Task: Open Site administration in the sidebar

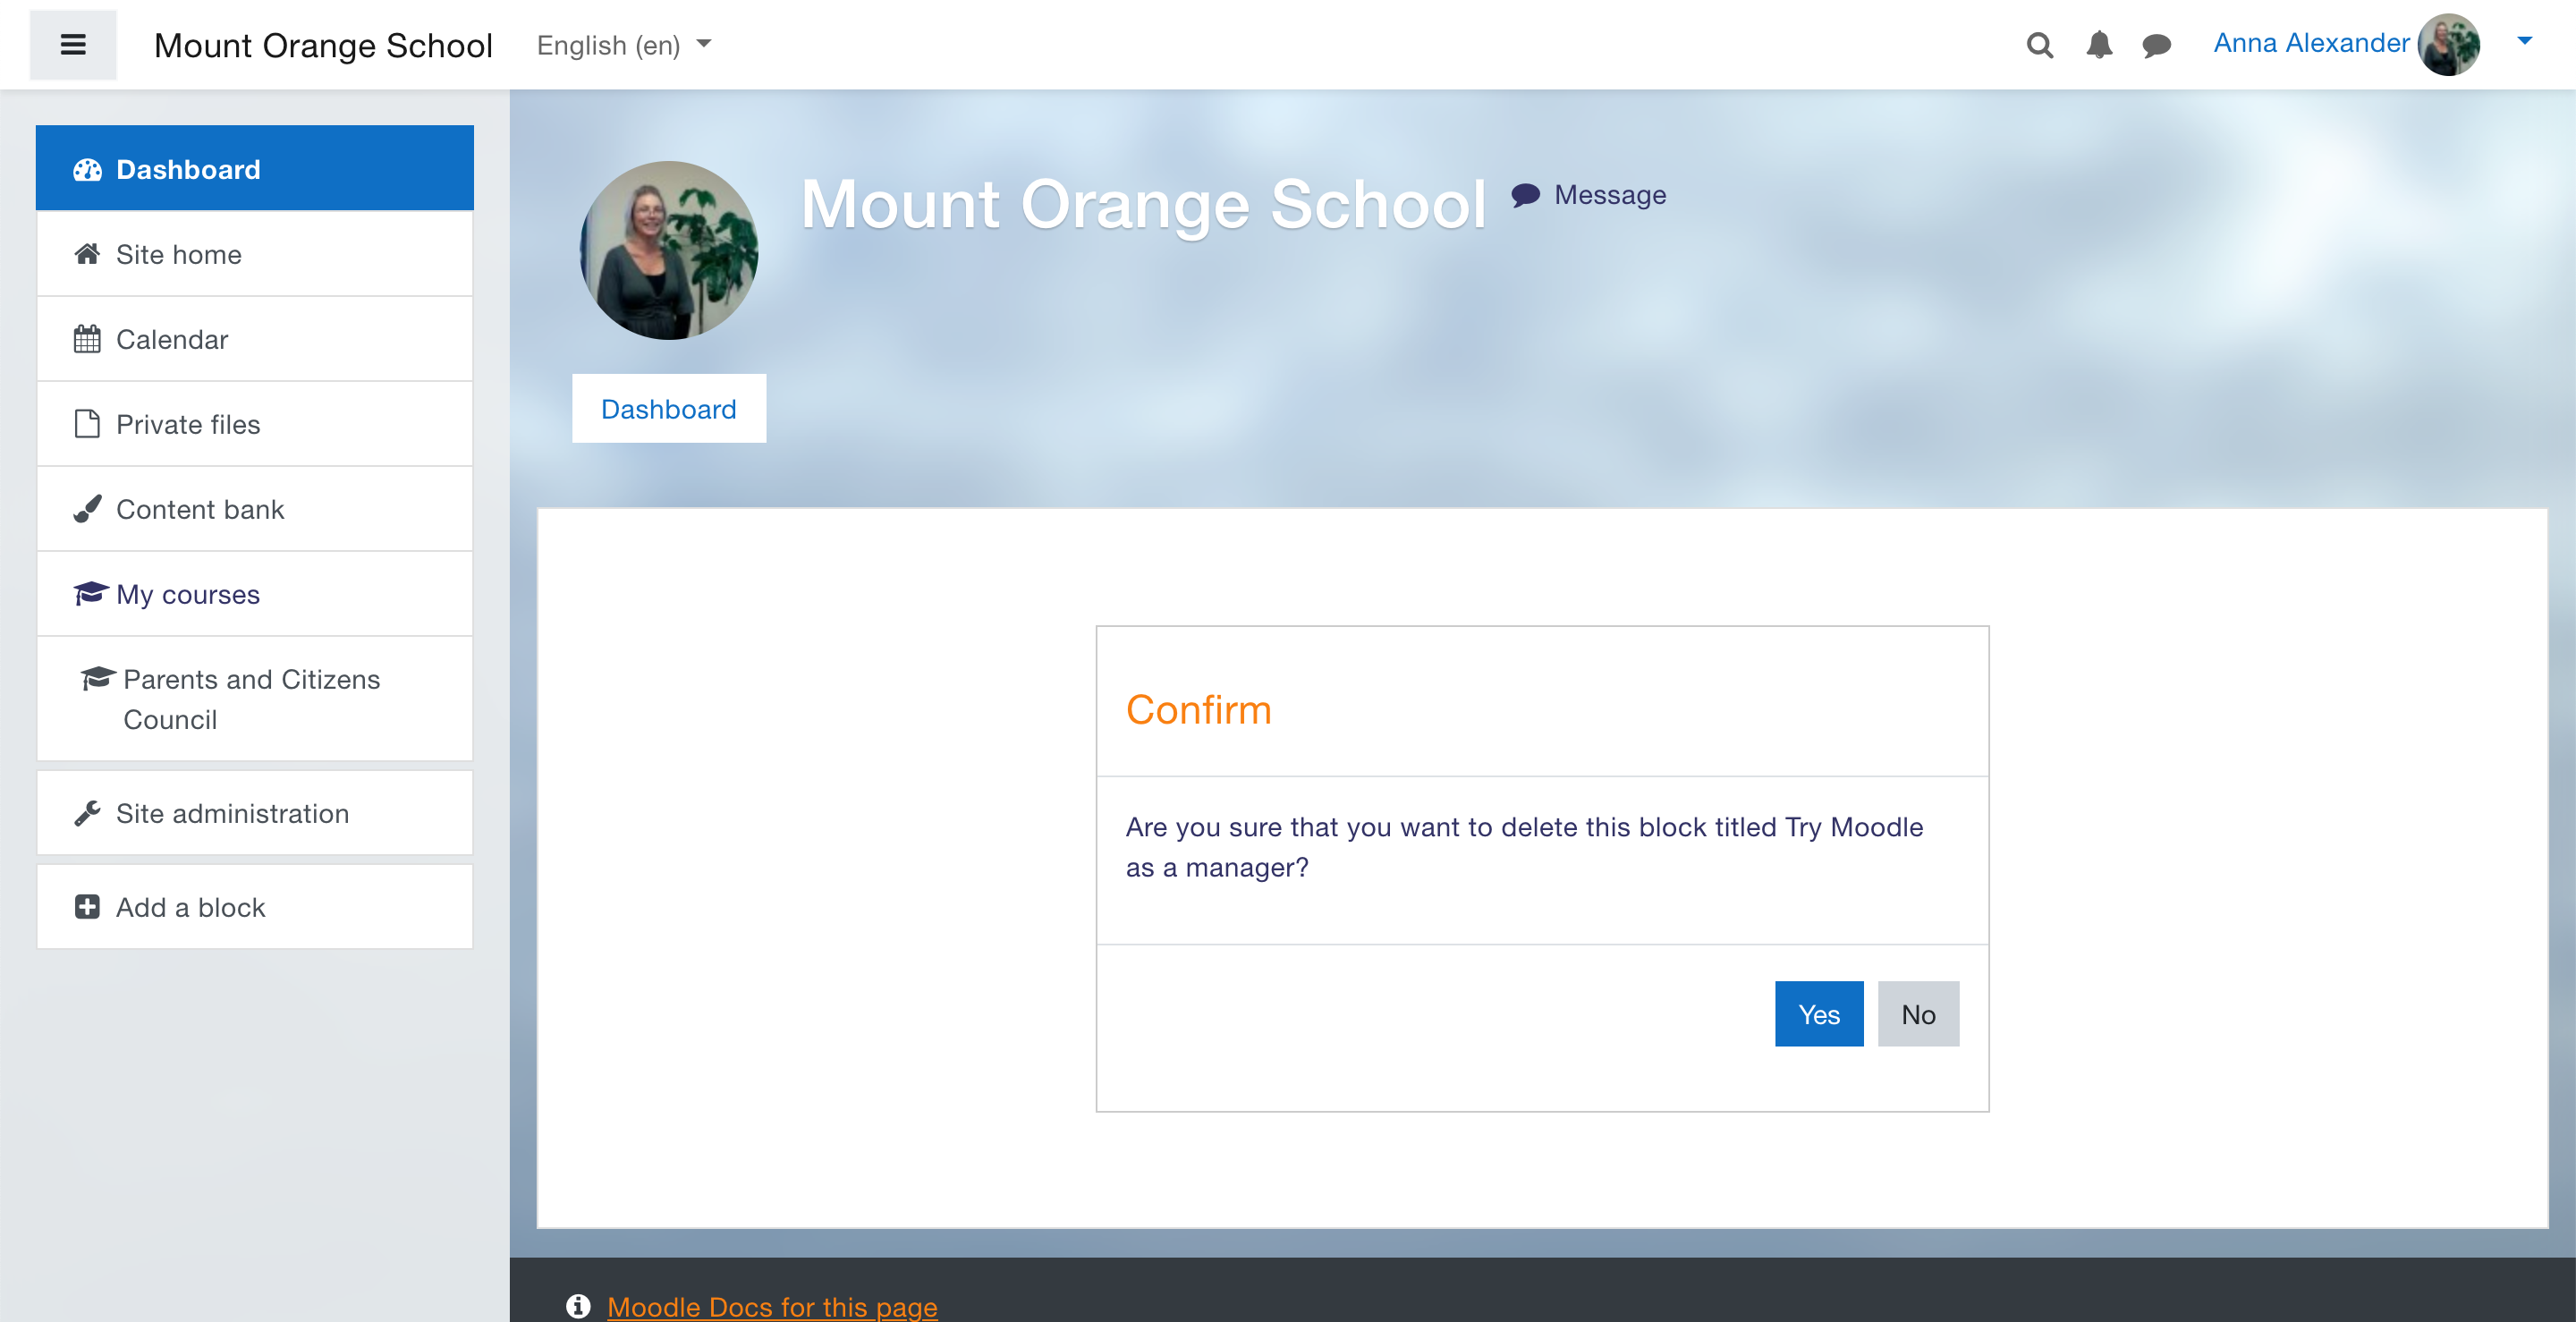Action: [255, 813]
